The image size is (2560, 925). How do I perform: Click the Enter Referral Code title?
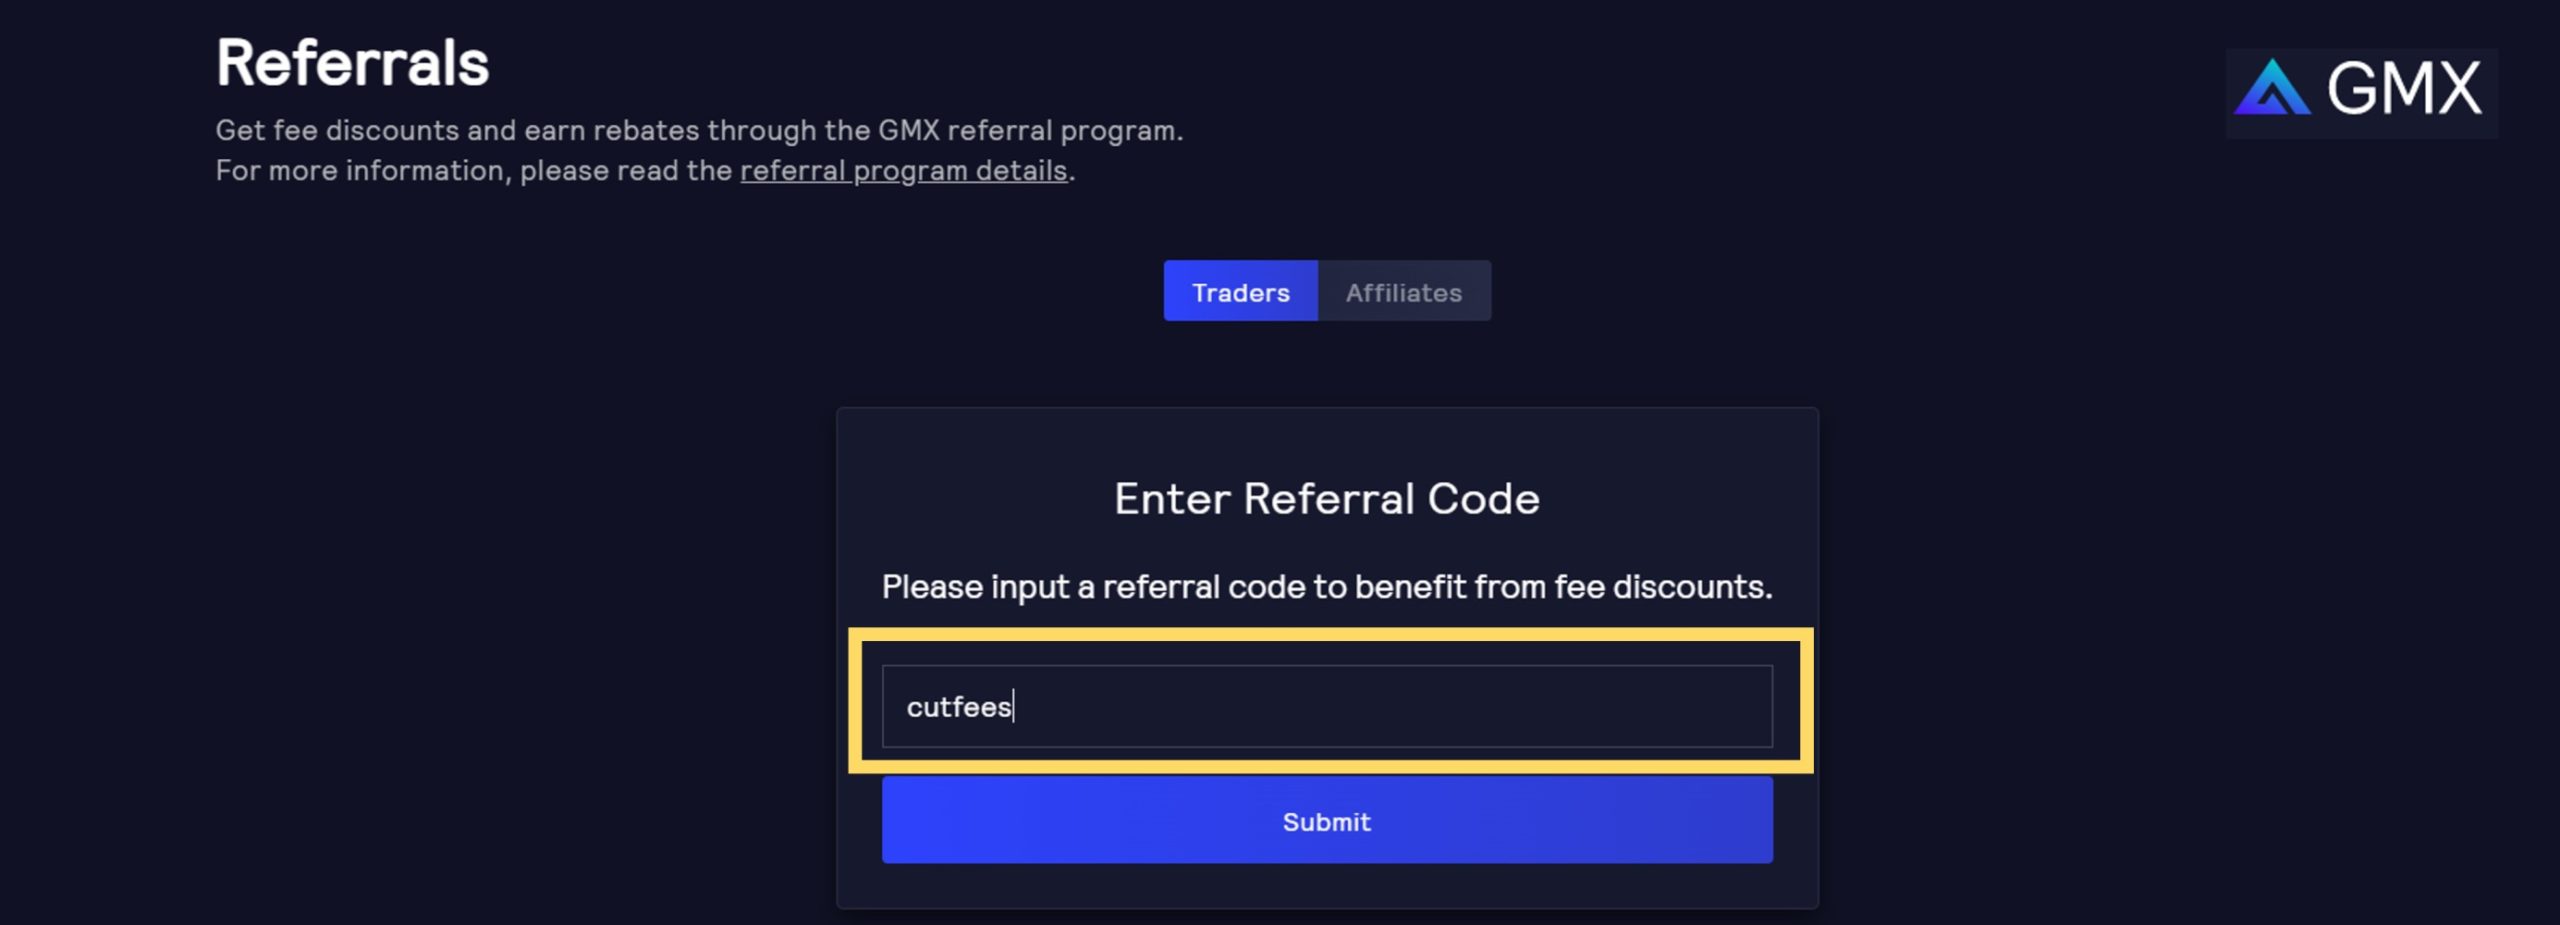[x=1327, y=498]
